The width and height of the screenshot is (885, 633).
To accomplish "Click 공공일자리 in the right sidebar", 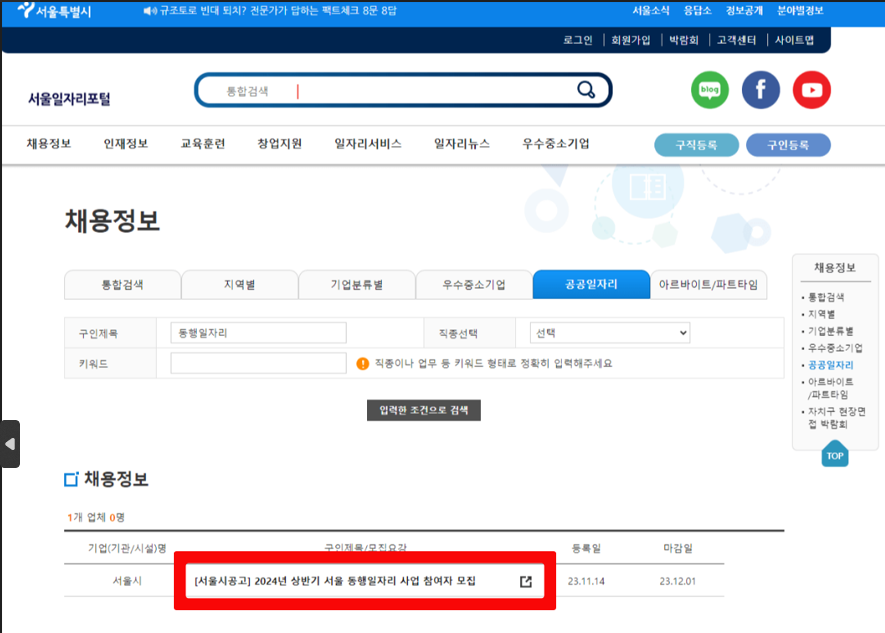I will (x=831, y=365).
